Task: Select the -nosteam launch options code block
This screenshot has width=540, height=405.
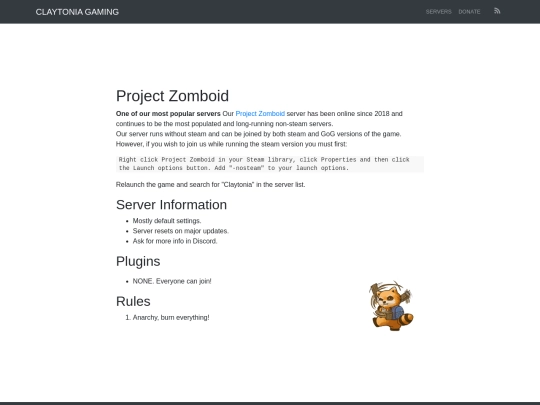Action: tap(270, 164)
